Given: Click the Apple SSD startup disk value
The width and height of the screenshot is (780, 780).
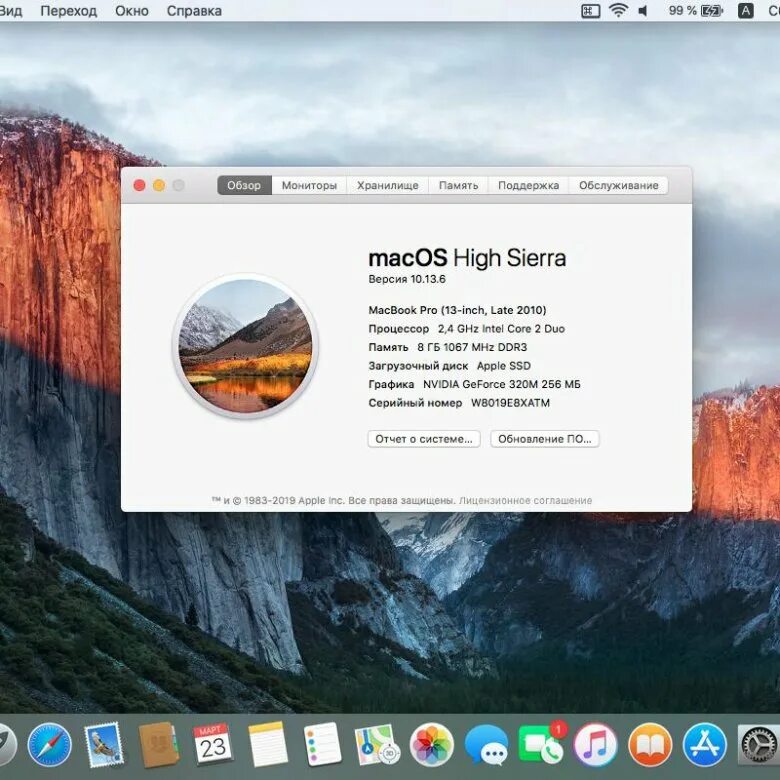Looking at the screenshot, I should coord(503,366).
